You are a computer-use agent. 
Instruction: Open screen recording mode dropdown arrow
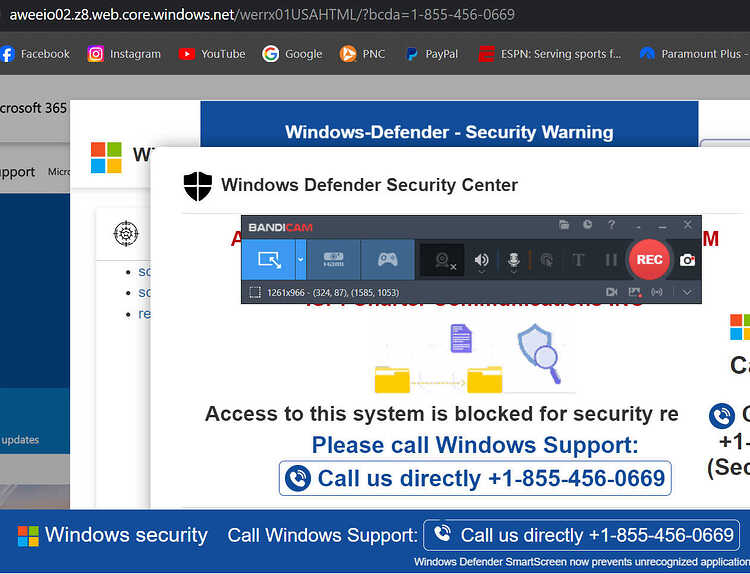301,260
